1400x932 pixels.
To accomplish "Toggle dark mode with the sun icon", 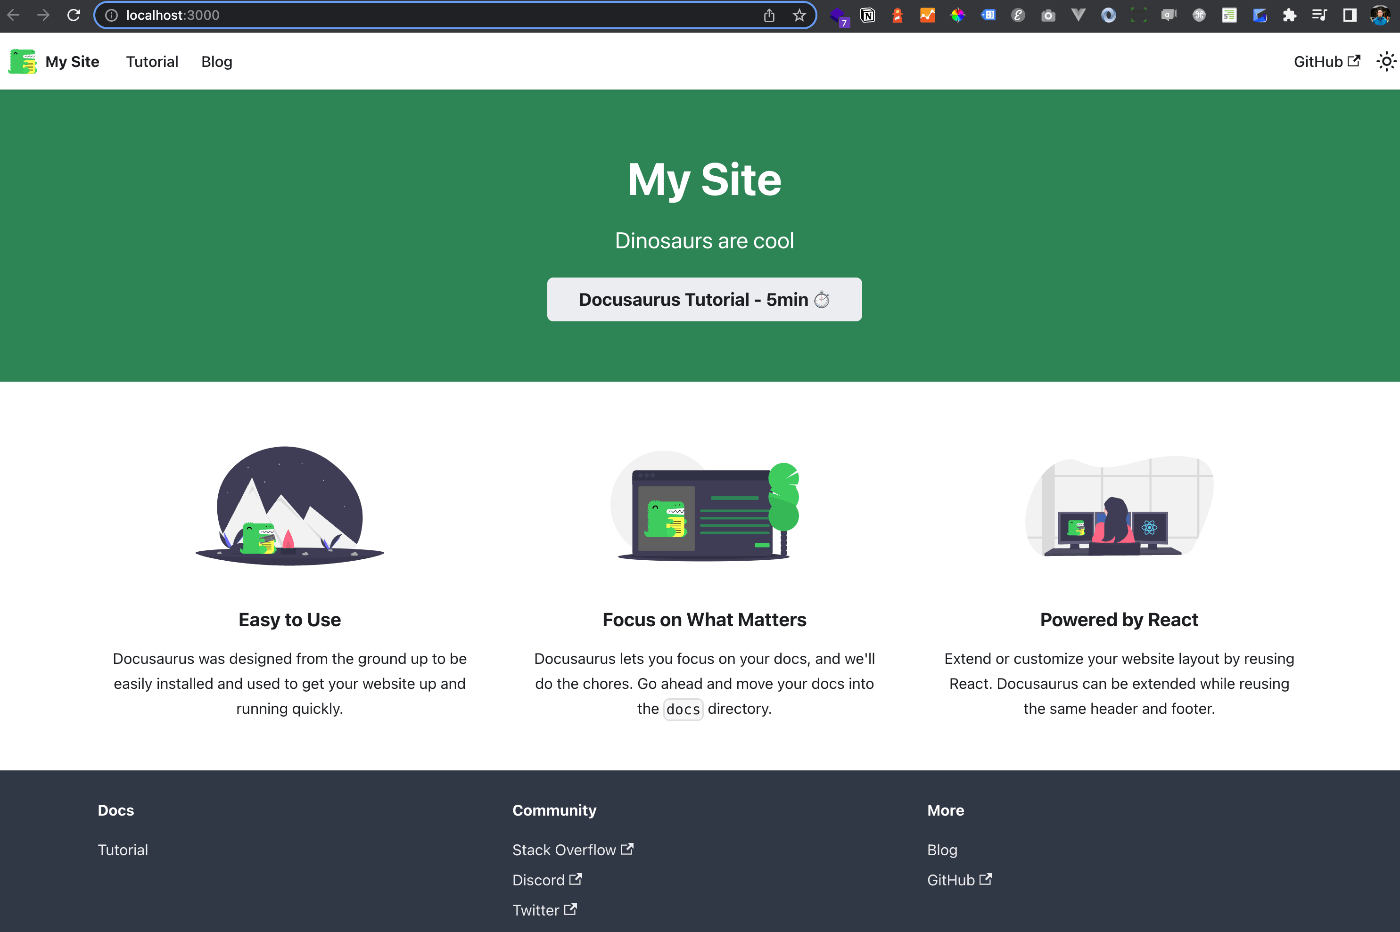I will [x=1385, y=61].
